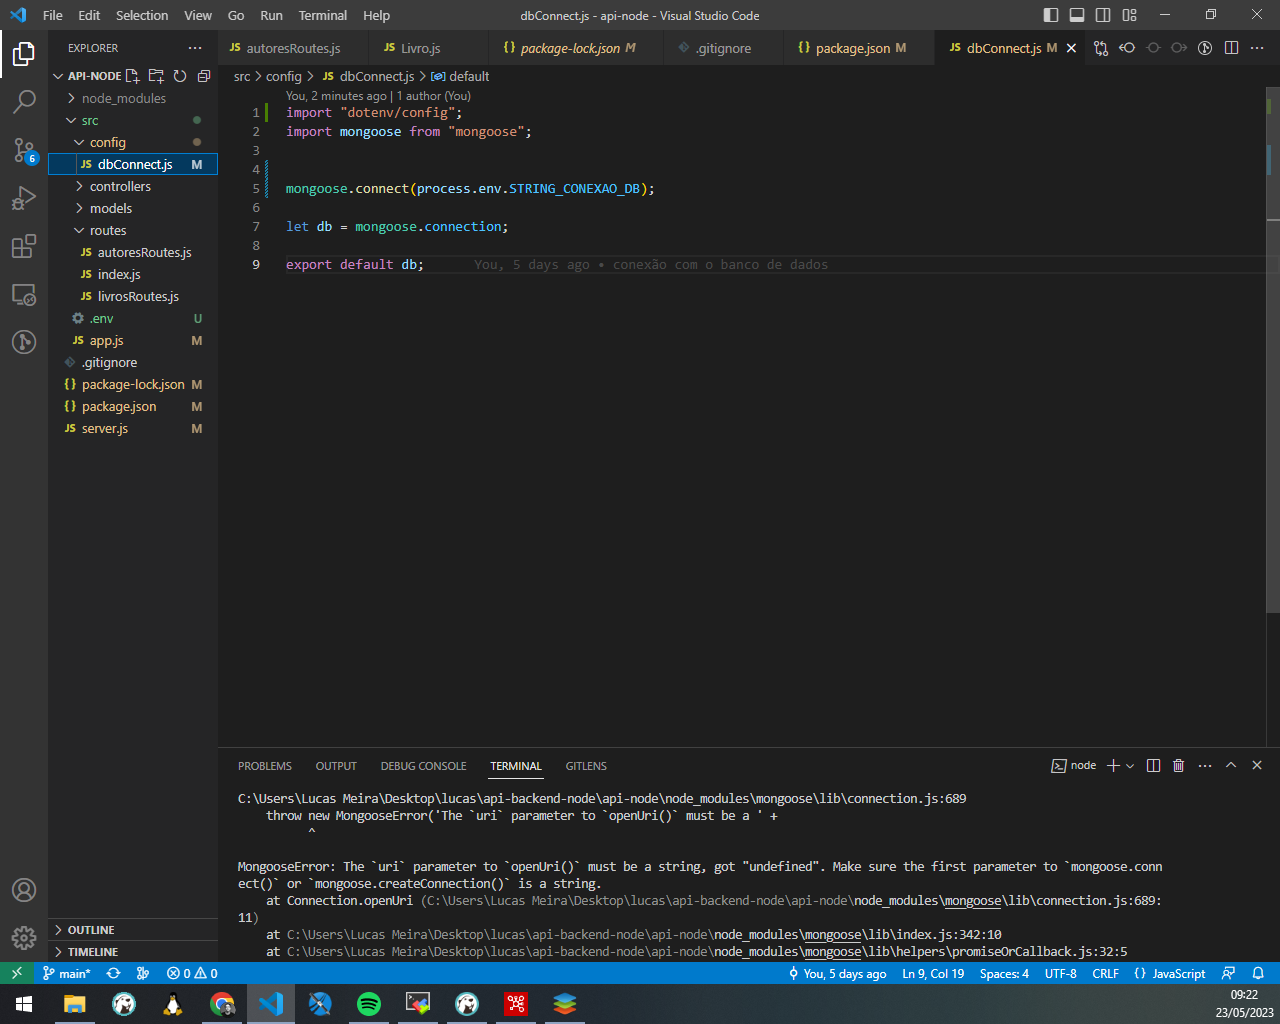Open changes compare icon in editor toolbar
Viewport: 1280px width, 1024px height.
coord(1101,48)
